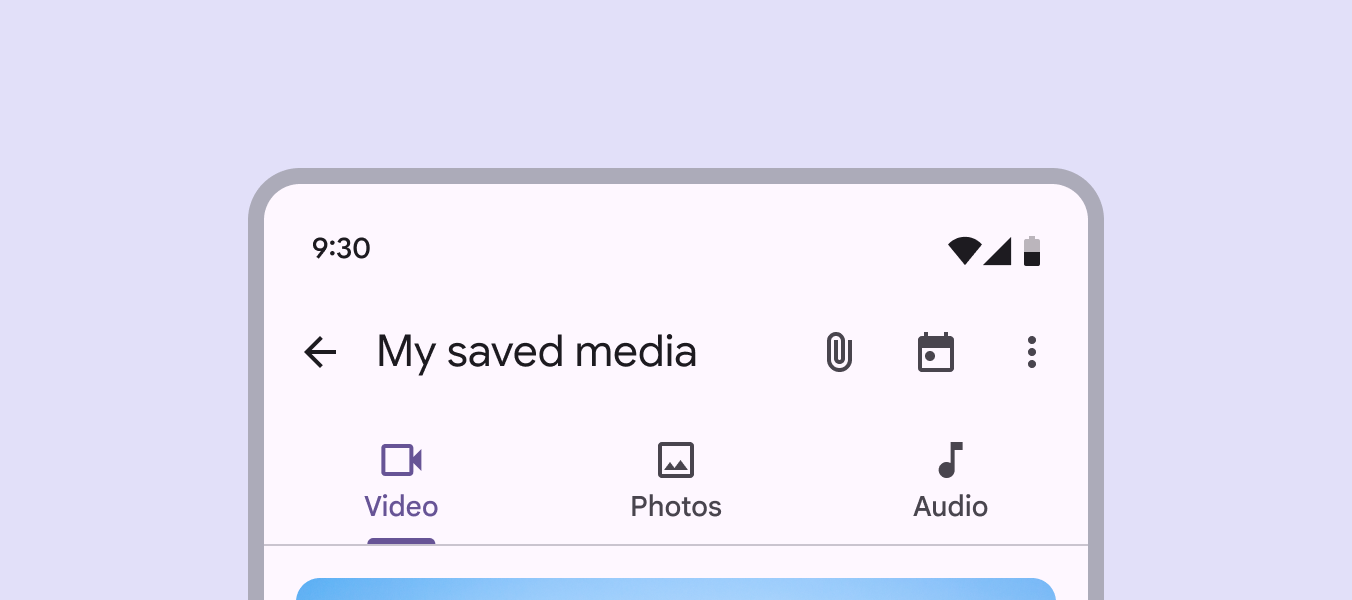The width and height of the screenshot is (1352, 600).
Task: Select the Video tab label
Action: (x=401, y=507)
